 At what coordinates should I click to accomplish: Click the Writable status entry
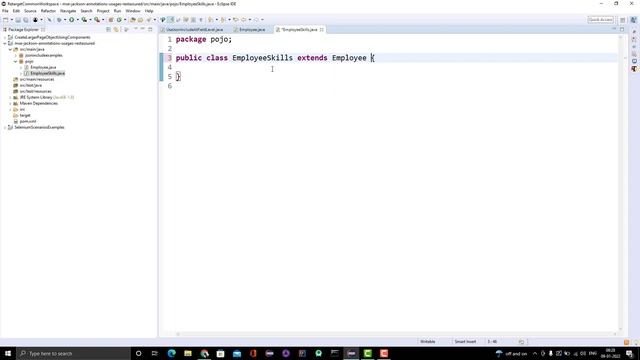click(428, 342)
